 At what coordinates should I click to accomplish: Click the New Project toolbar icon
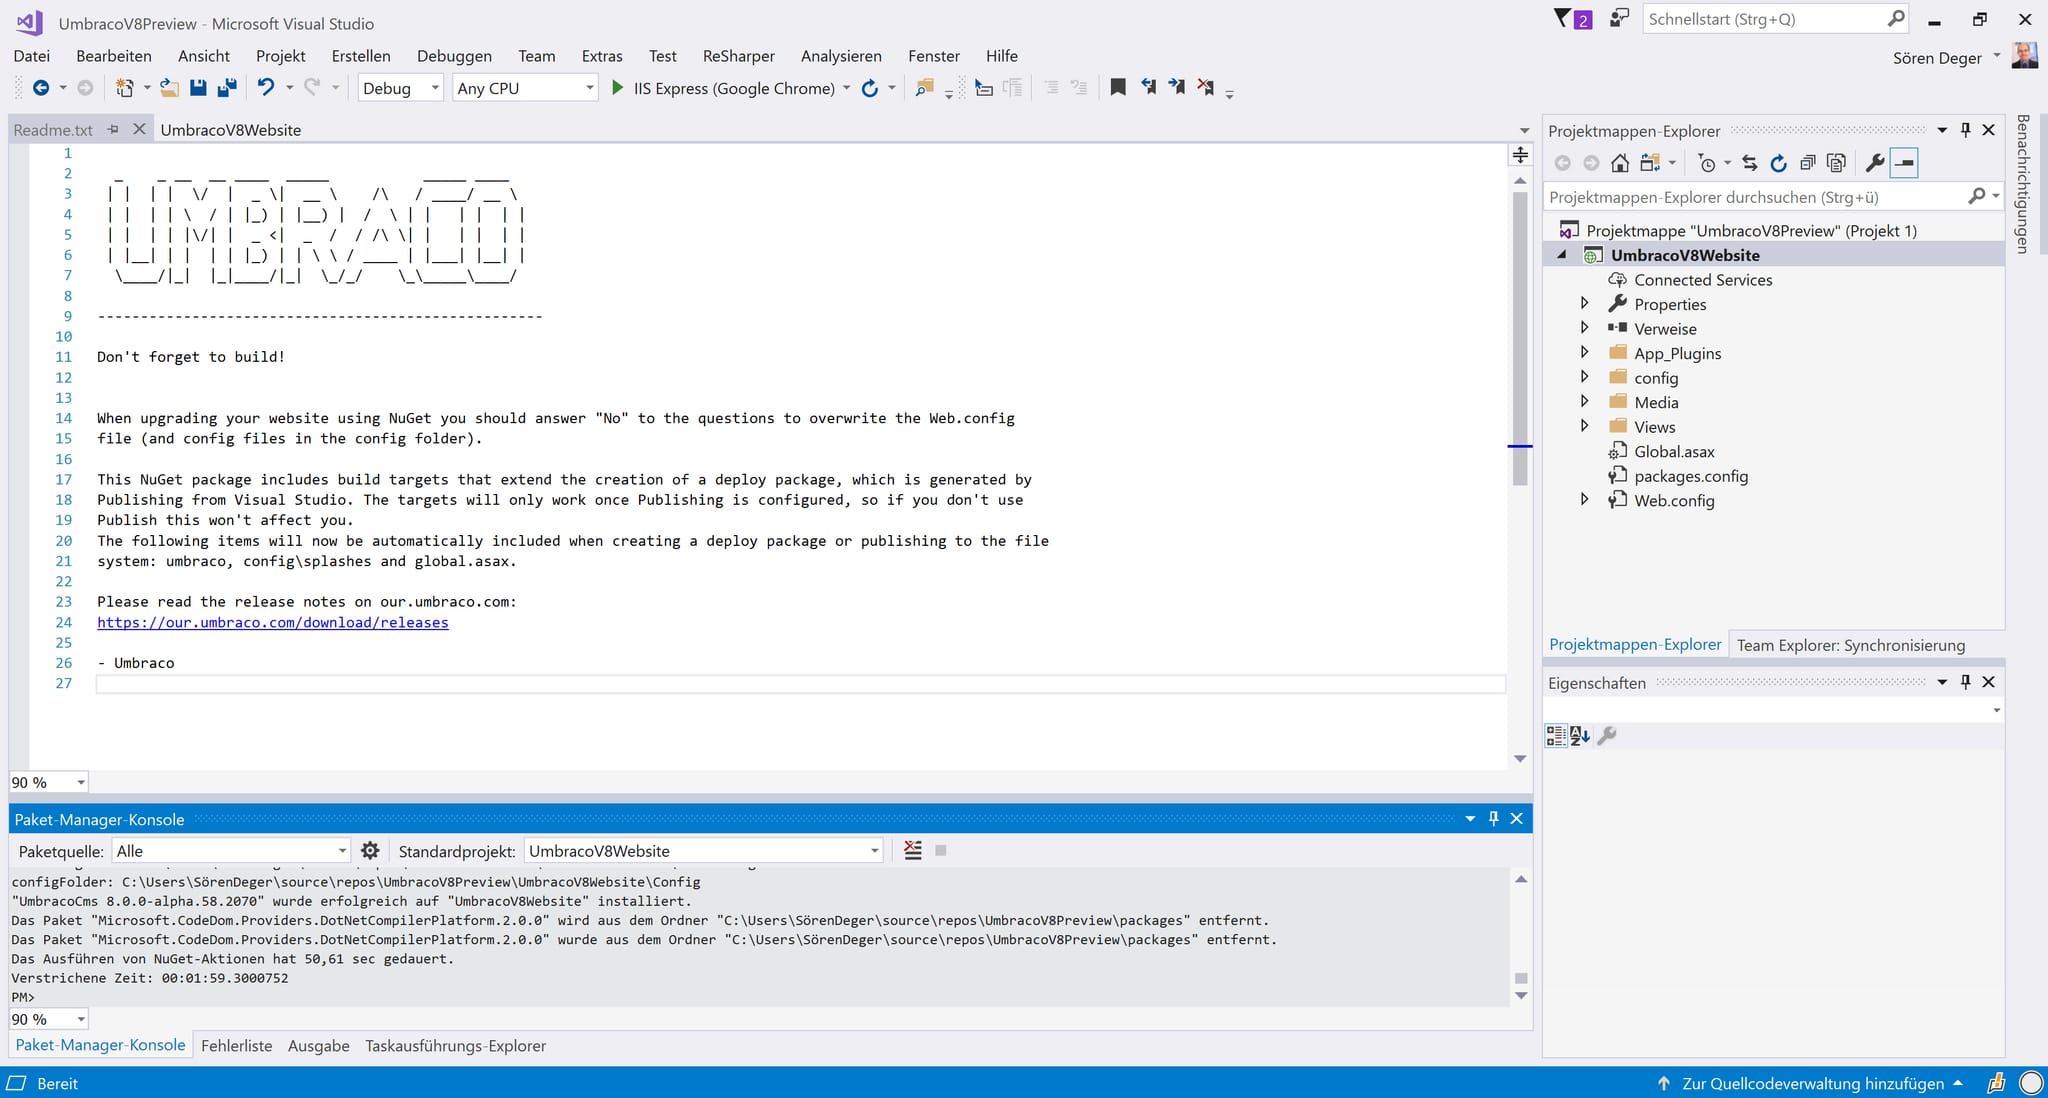coord(124,88)
